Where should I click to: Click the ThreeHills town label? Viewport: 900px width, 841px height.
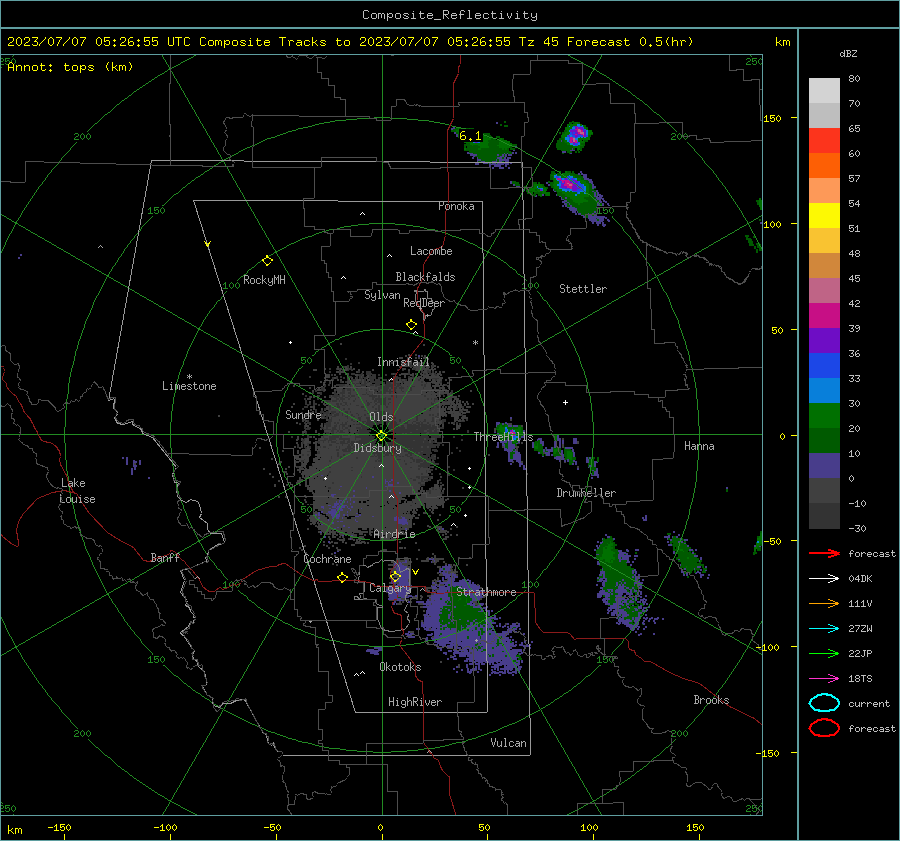(503, 437)
